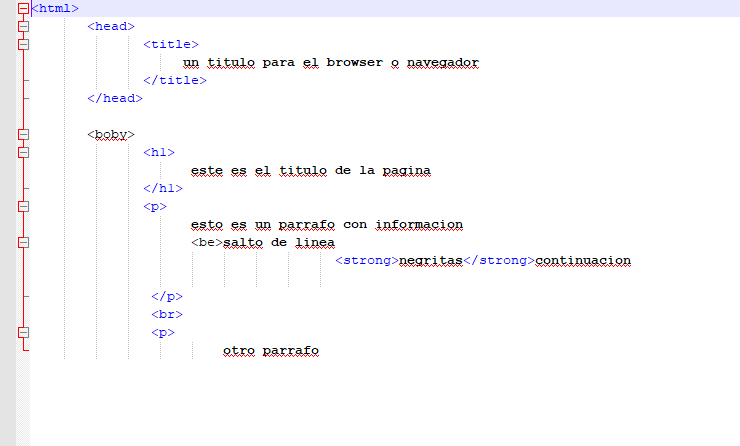Click the br tag line
Viewport: 740px width, 446px height.
point(166,314)
